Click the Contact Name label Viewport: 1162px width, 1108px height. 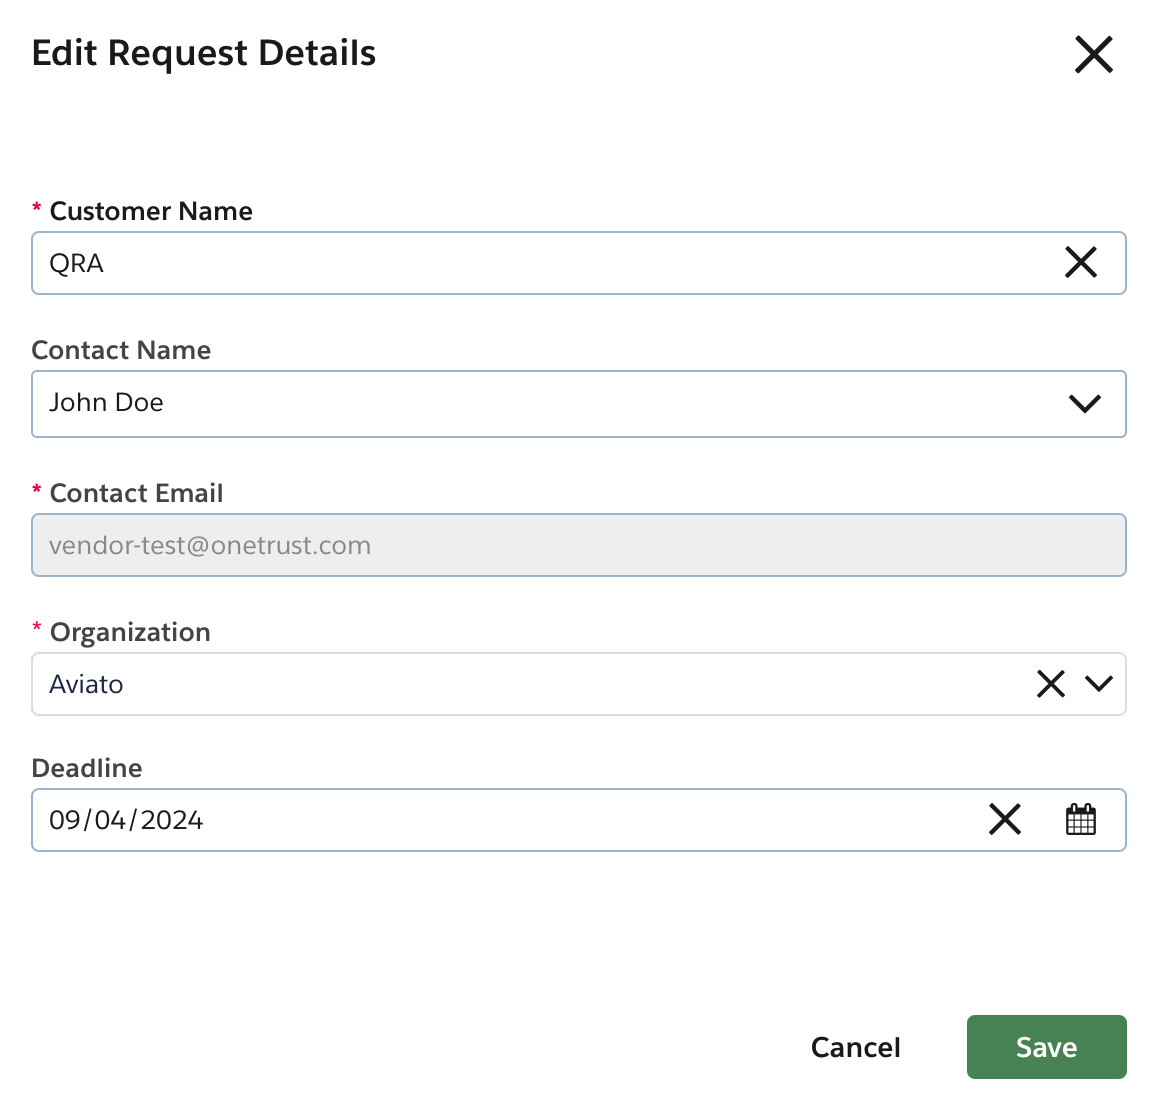tap(121, 350)
